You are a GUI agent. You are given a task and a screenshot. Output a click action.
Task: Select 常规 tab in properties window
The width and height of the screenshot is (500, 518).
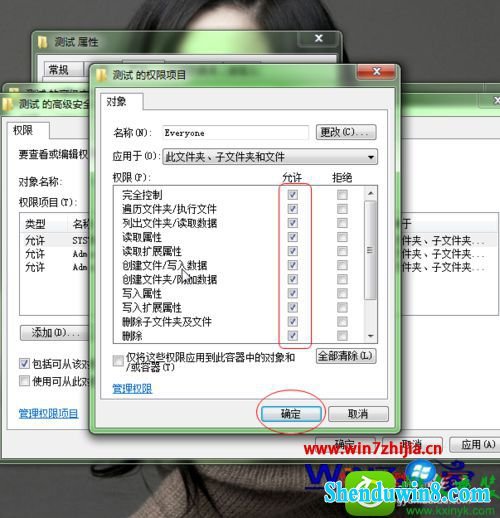63,70
